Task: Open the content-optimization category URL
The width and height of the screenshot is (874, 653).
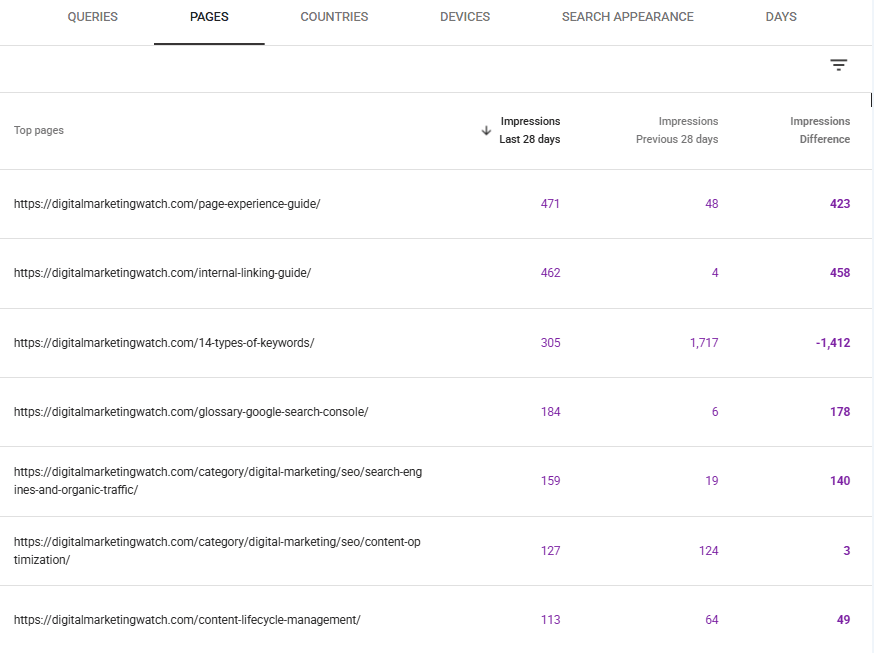Action: (217, 550)
